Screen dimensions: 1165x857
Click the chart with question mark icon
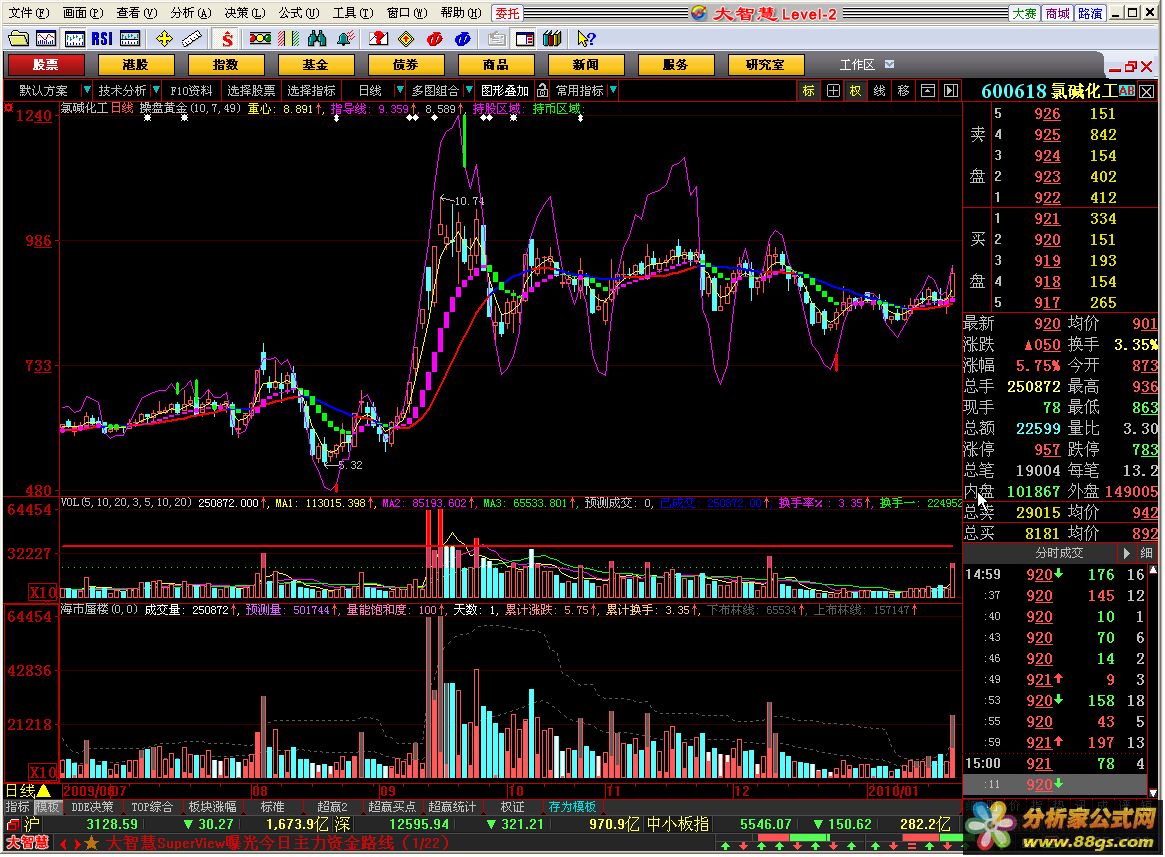coord(378,39)
